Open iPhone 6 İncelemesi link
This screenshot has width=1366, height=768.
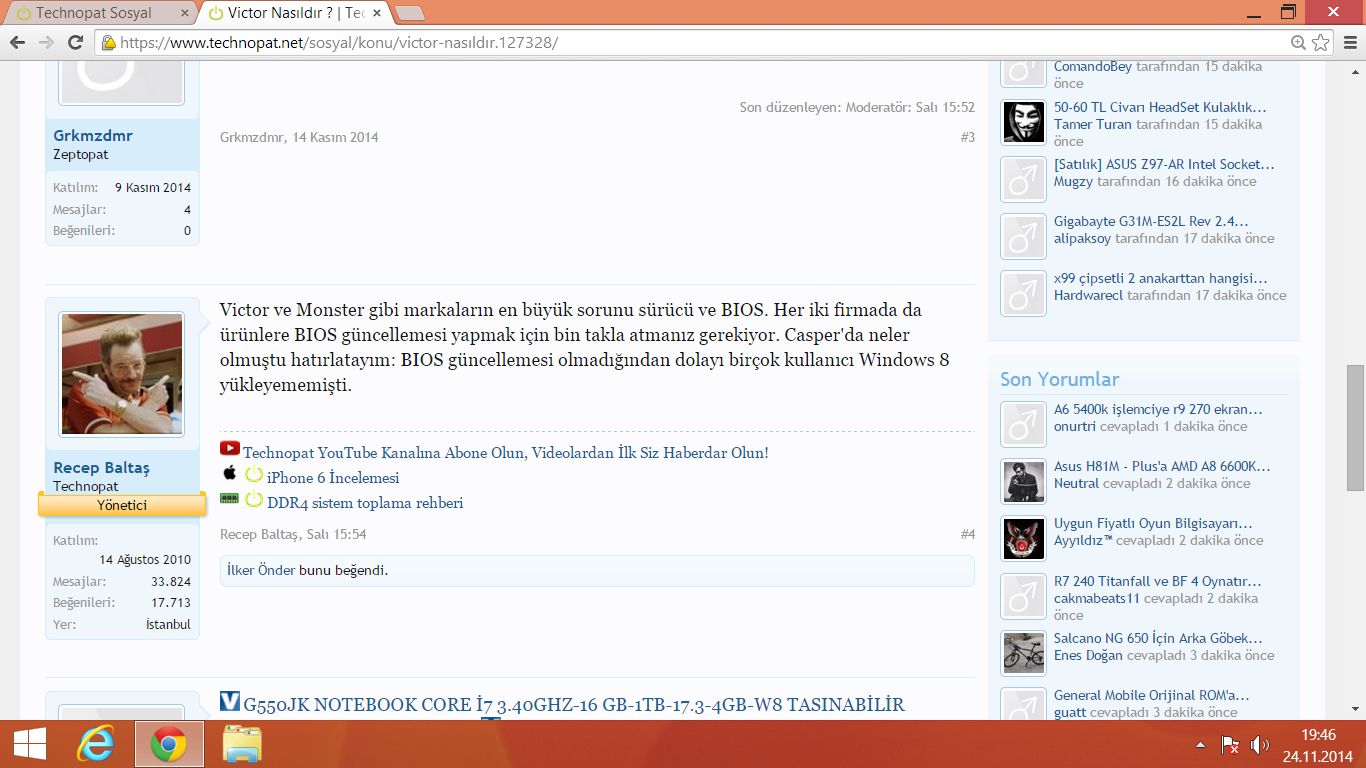(x=333, y=478)
